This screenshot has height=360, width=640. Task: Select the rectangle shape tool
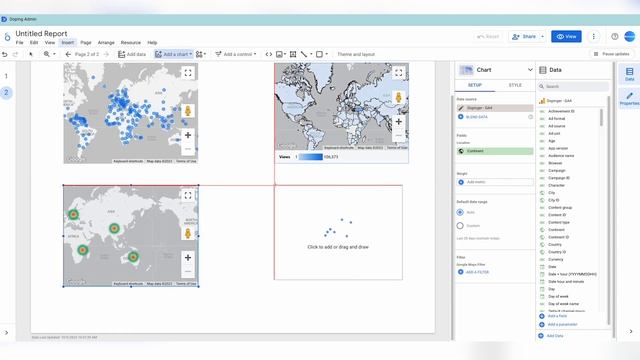coord(319,54)
